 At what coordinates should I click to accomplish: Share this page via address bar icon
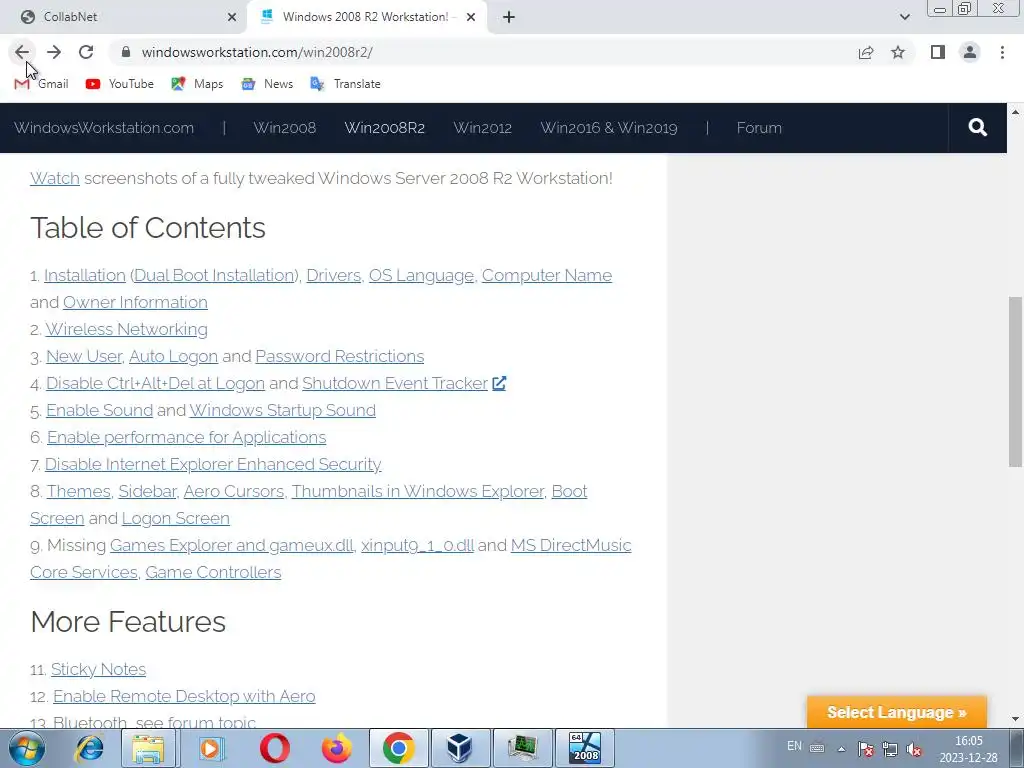point(866,52)
